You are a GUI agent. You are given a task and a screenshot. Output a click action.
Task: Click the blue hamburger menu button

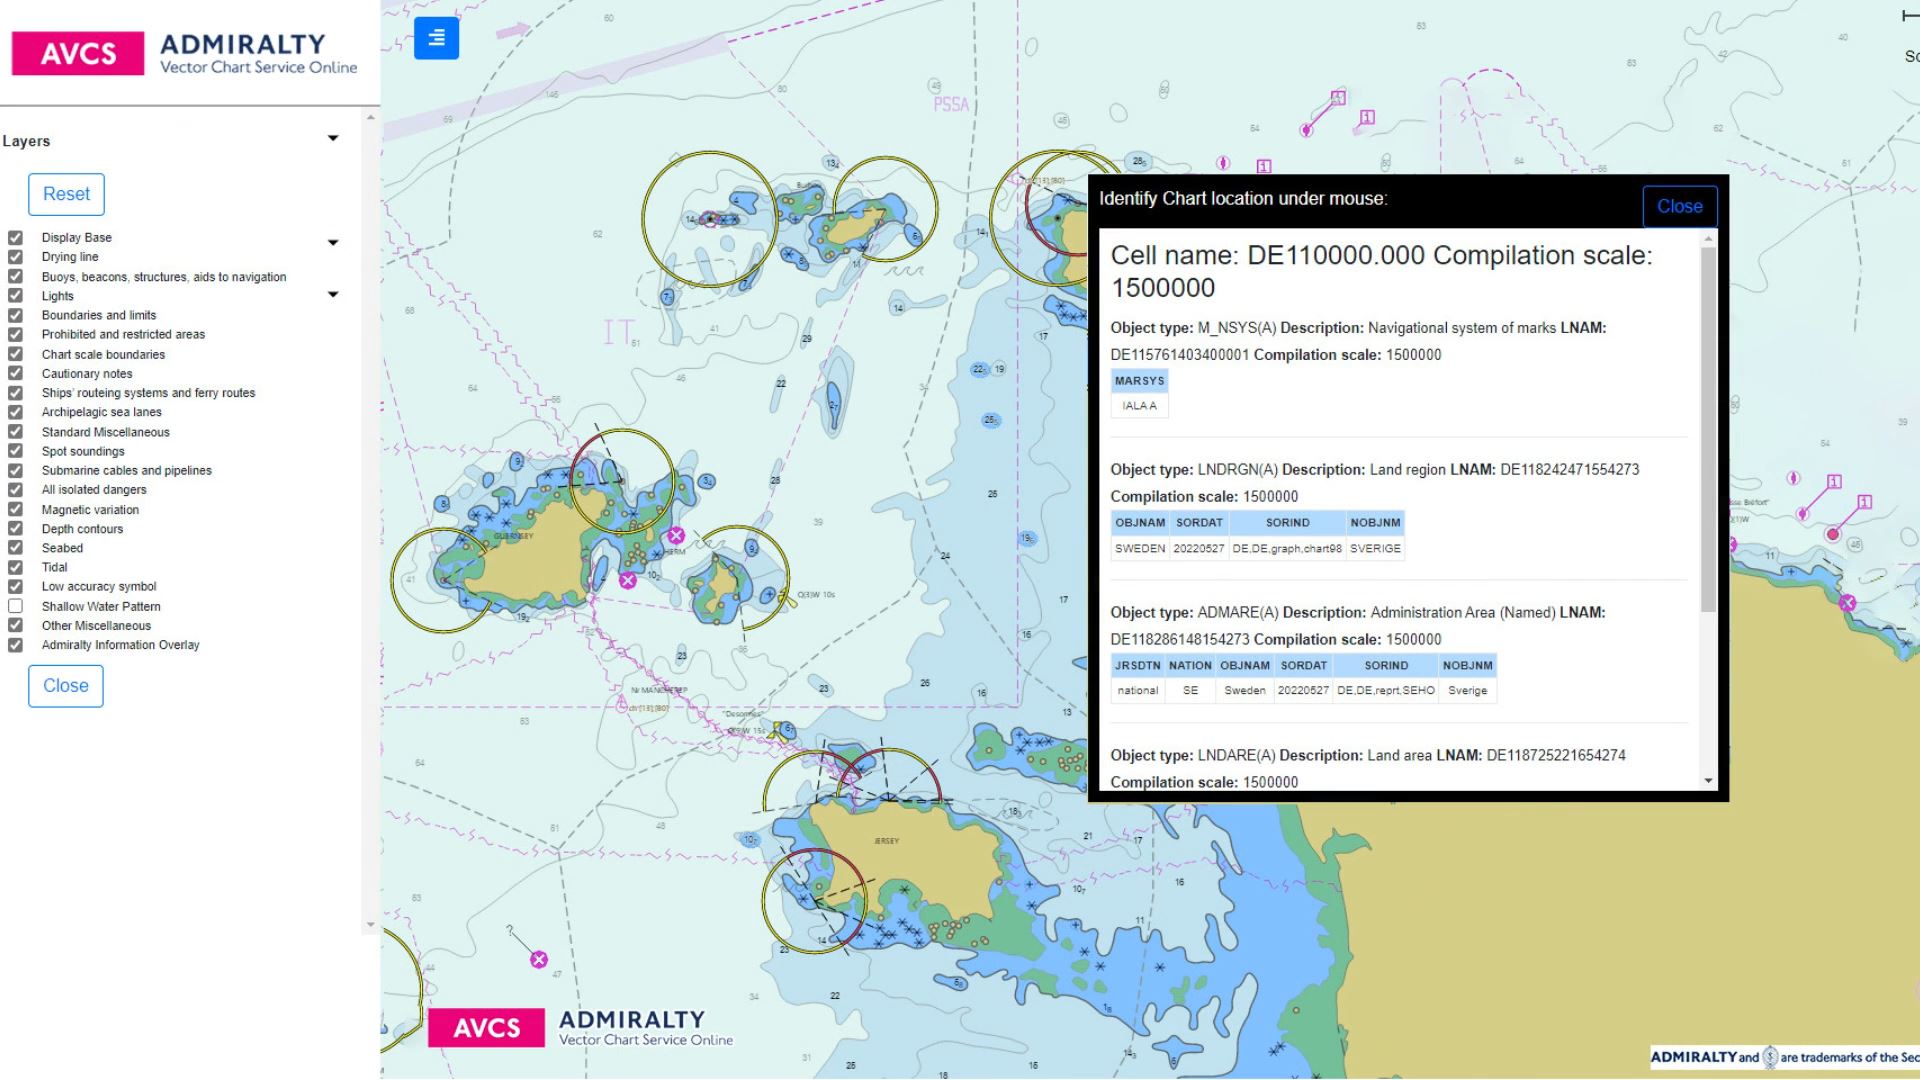pyautogui.click(x=436, y=38)
